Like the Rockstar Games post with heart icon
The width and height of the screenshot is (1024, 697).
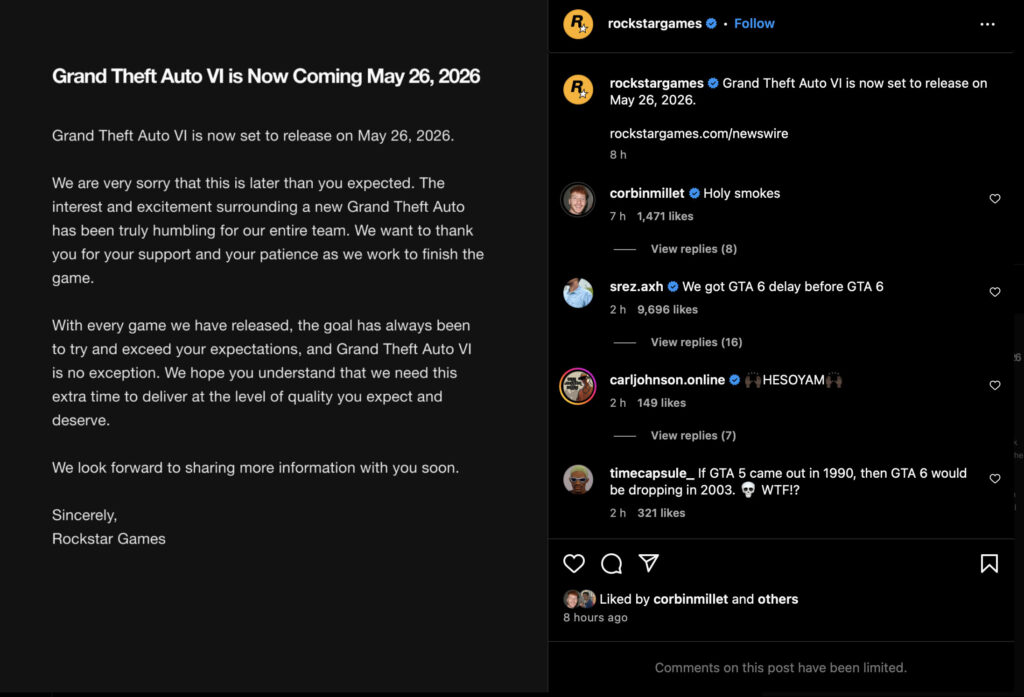(x=574, y=564)
